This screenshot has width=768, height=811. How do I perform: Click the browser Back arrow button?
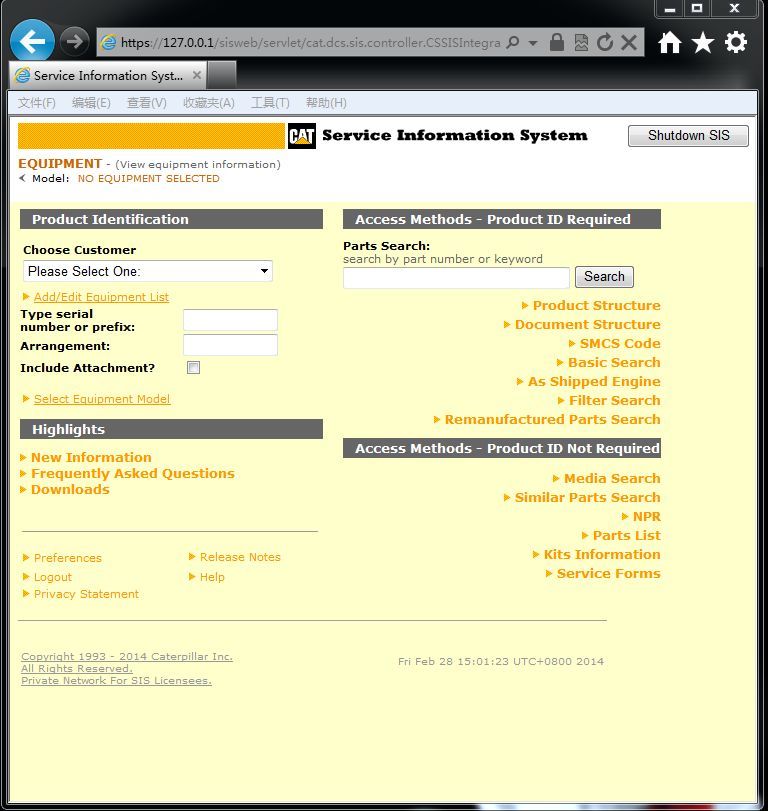pos(32,41)
